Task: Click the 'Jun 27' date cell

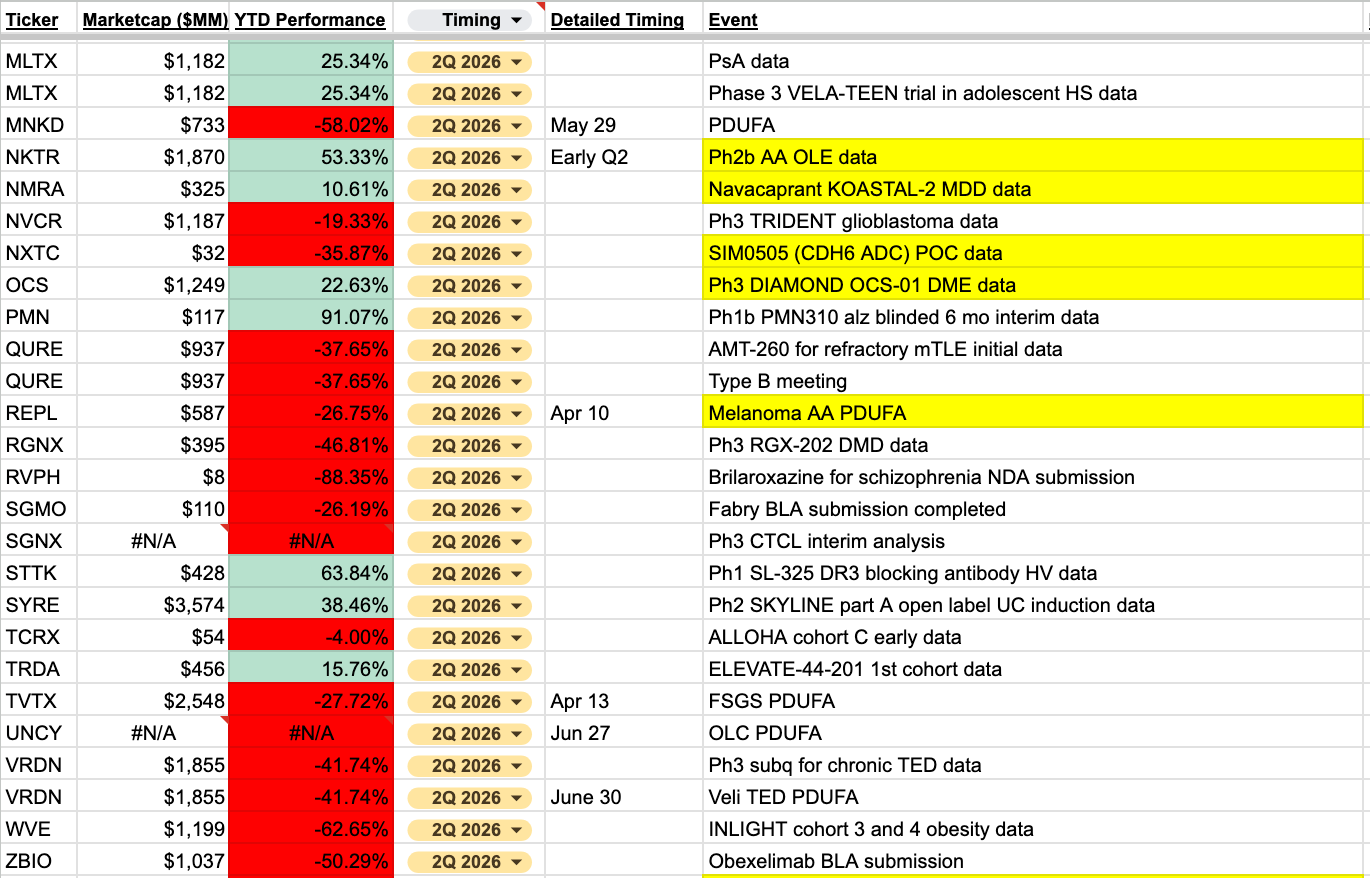Action: point(625,733)
